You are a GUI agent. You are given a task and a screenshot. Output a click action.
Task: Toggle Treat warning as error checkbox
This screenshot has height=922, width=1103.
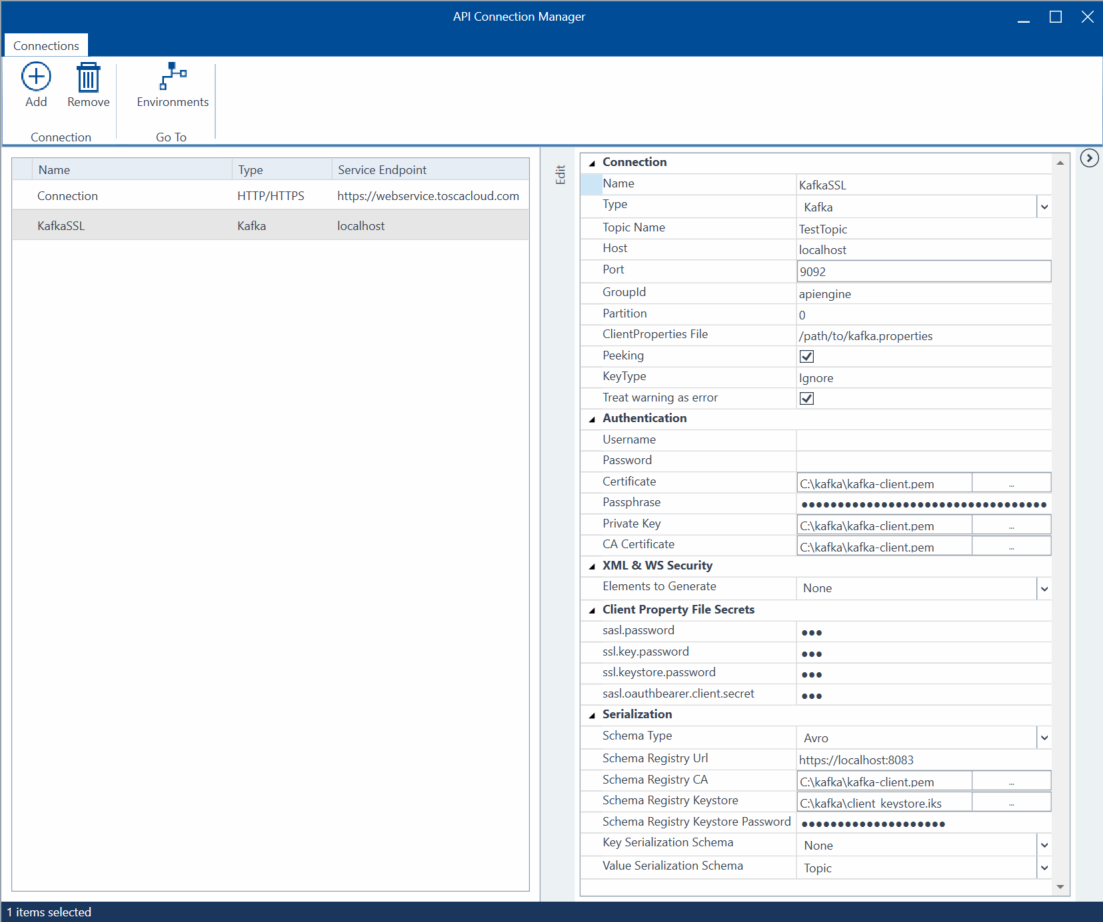pos(807,398)
